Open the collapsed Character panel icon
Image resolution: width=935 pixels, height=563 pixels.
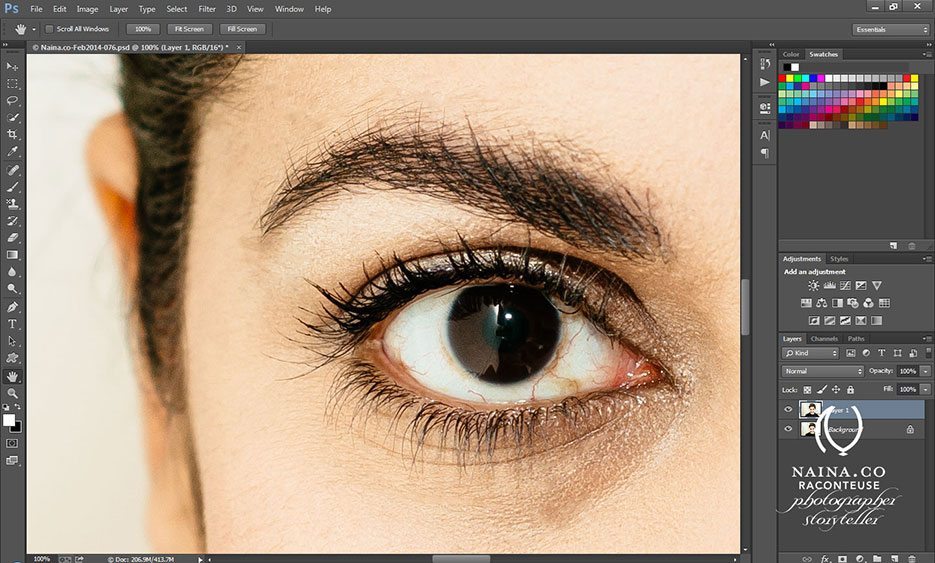click(x=765, y=135)
